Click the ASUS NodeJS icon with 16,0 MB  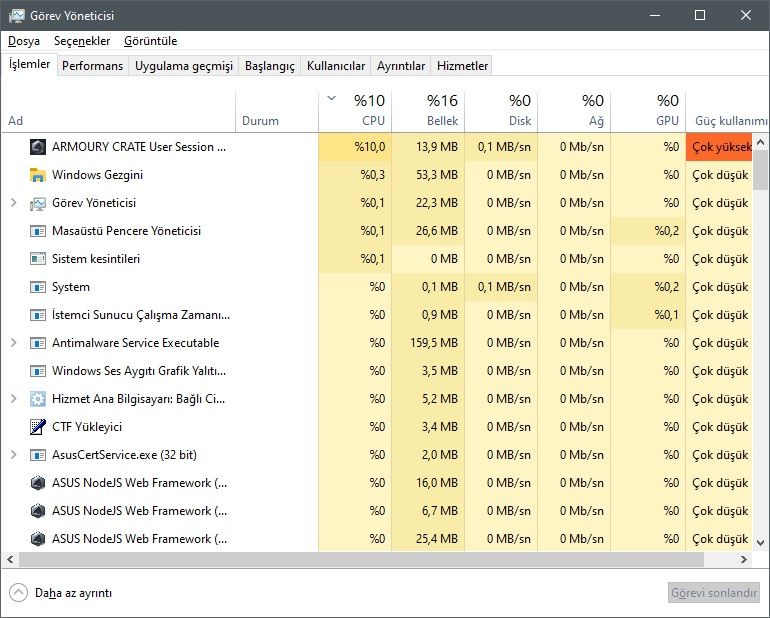click(38, 483)
